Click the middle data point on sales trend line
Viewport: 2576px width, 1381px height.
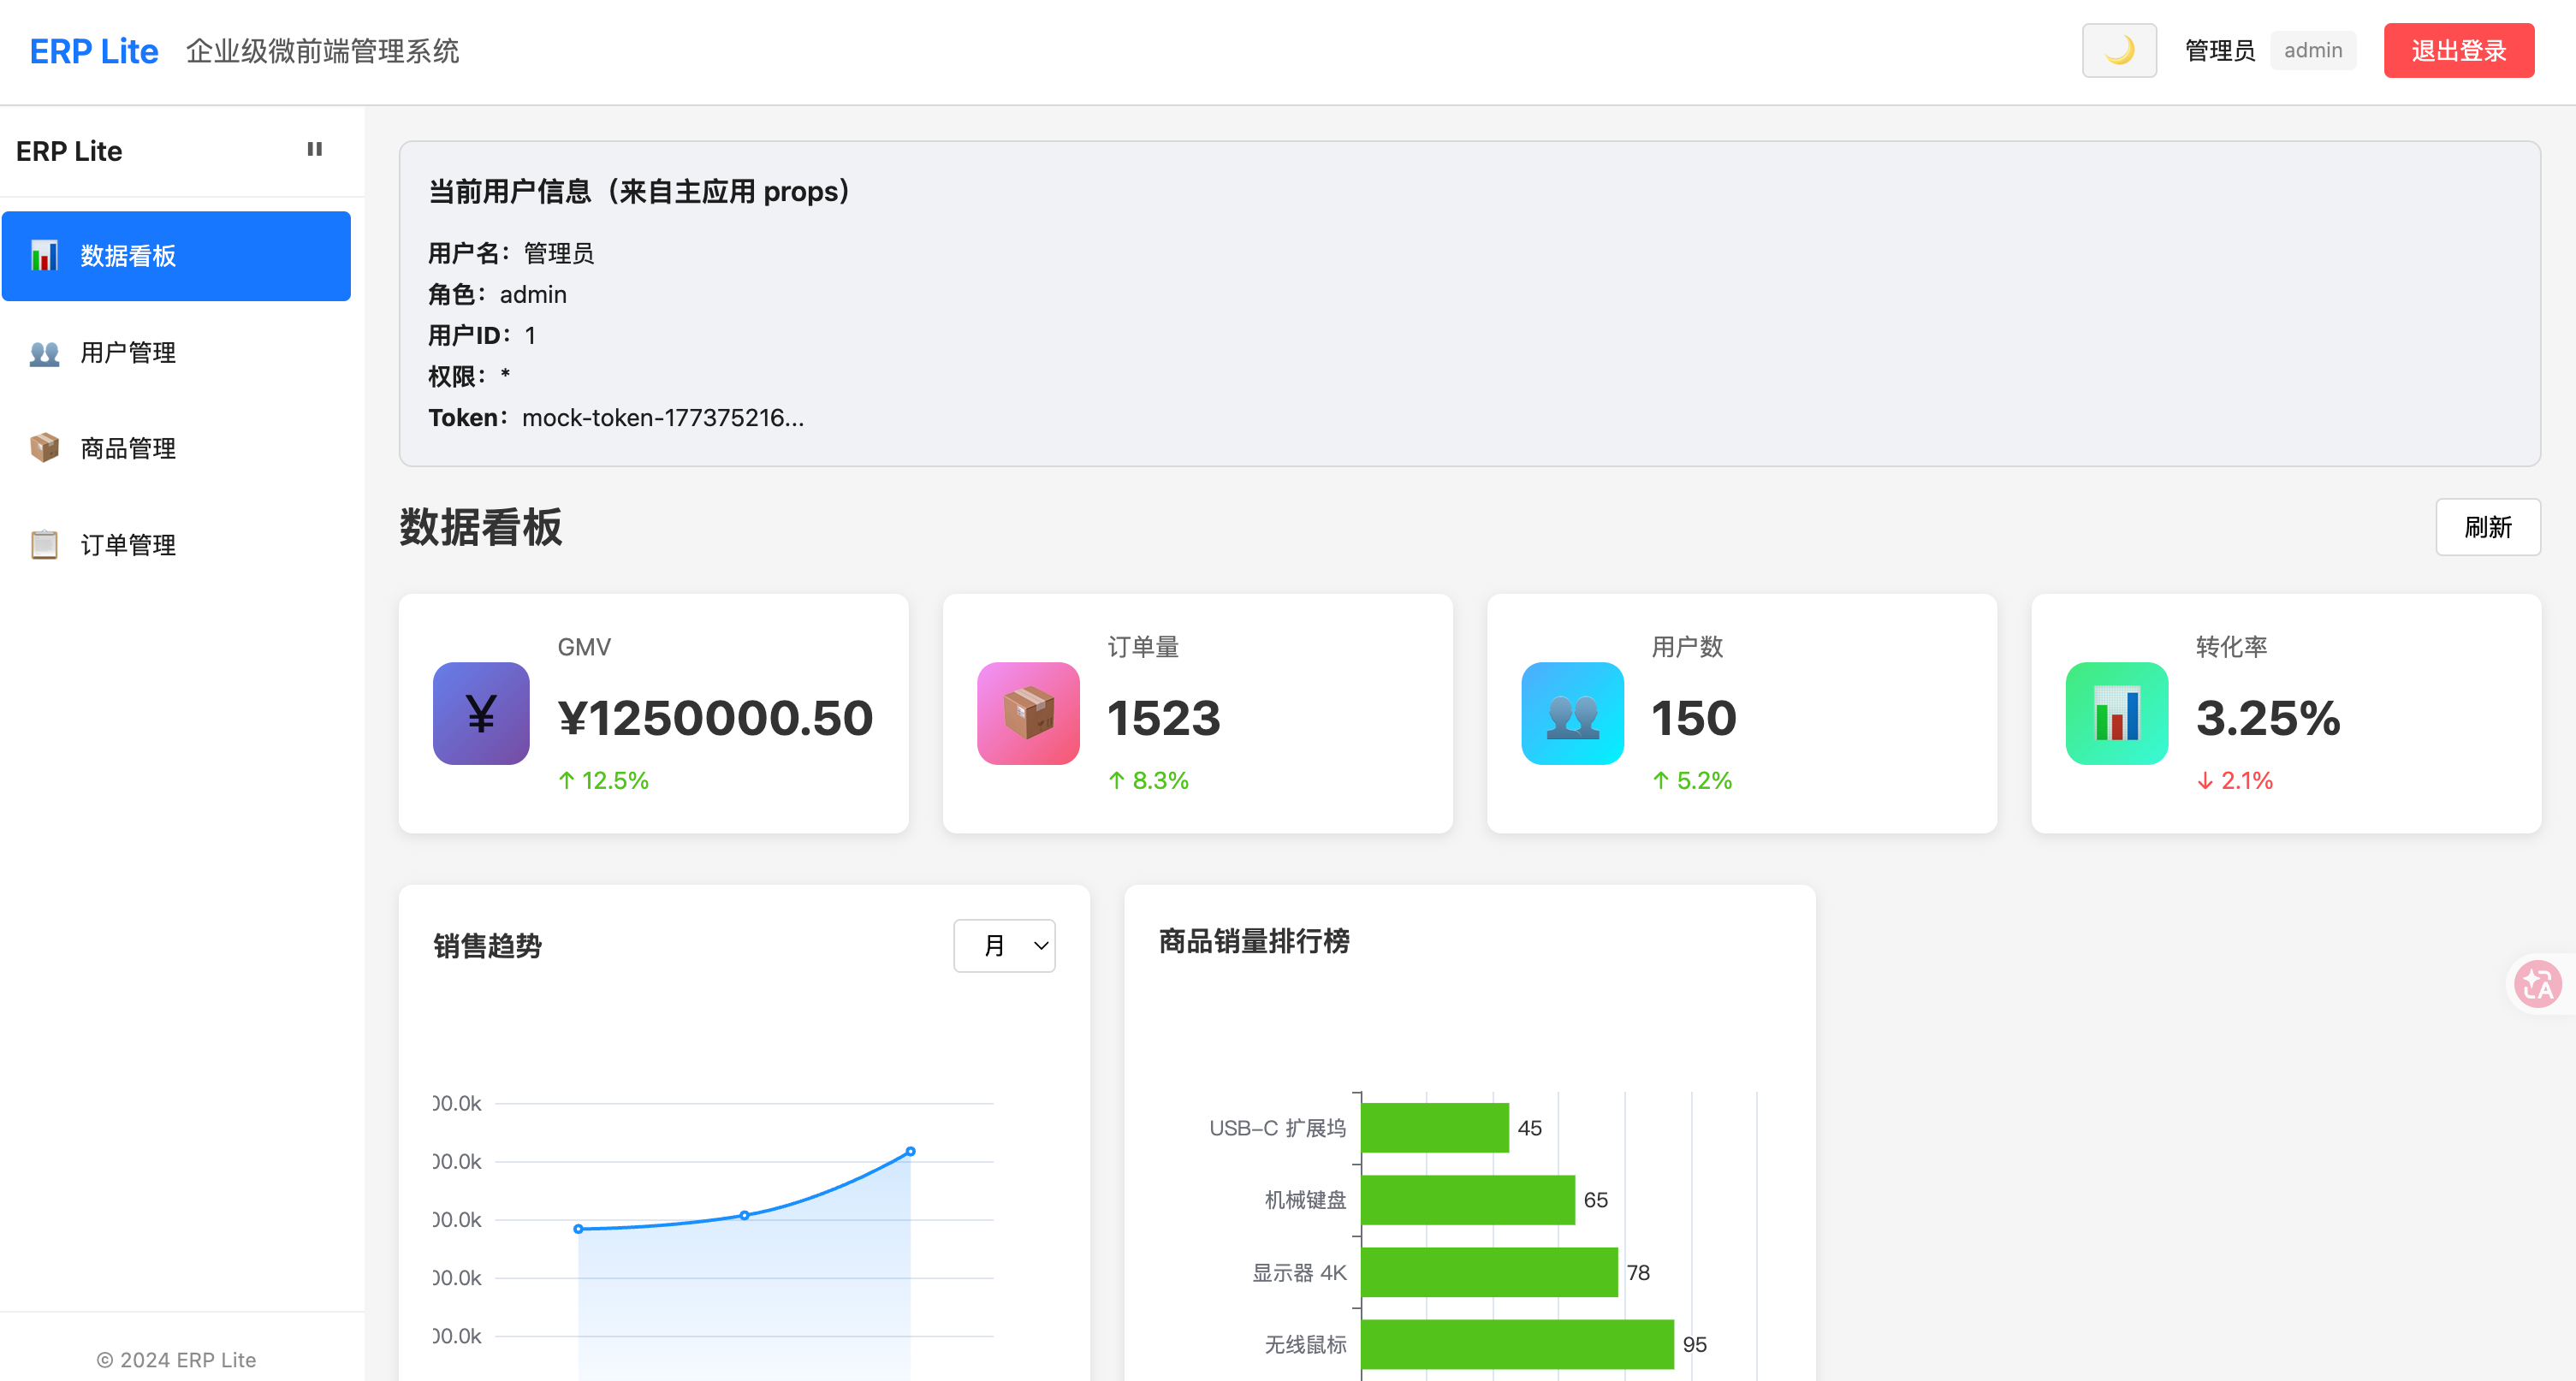click(744, 1216)
